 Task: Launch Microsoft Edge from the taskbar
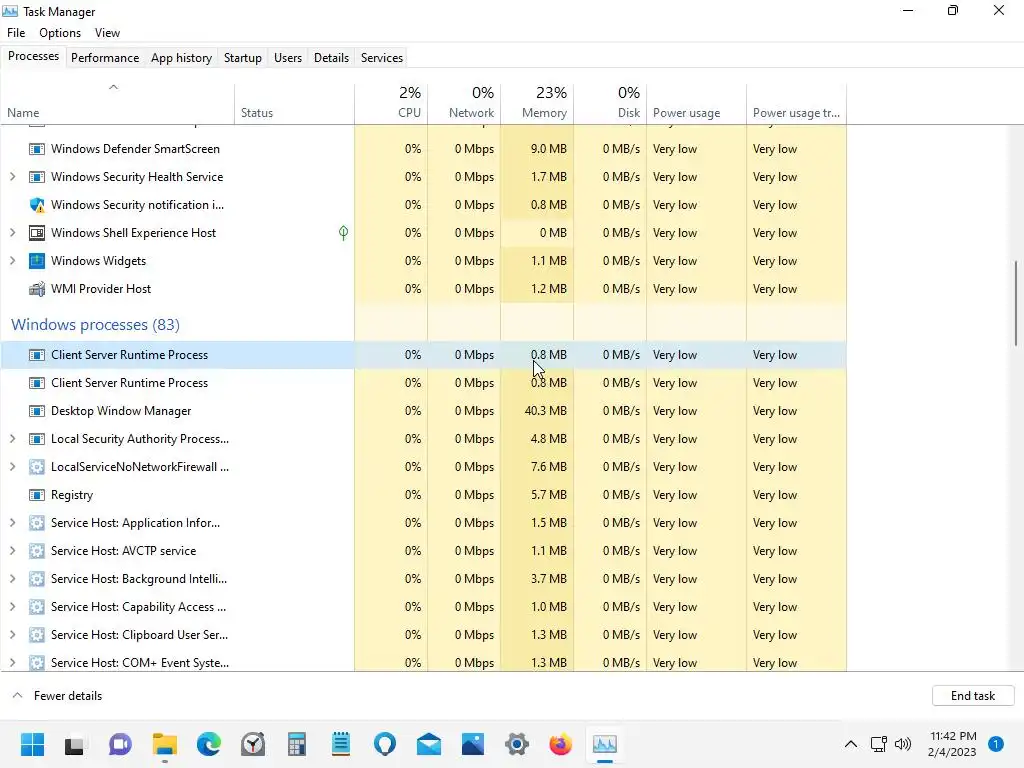tap(209, 744)
